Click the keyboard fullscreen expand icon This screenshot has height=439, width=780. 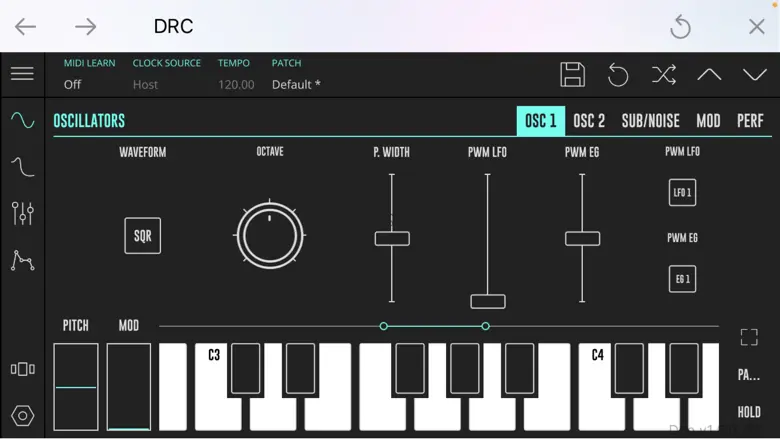(x=749, y=337)
